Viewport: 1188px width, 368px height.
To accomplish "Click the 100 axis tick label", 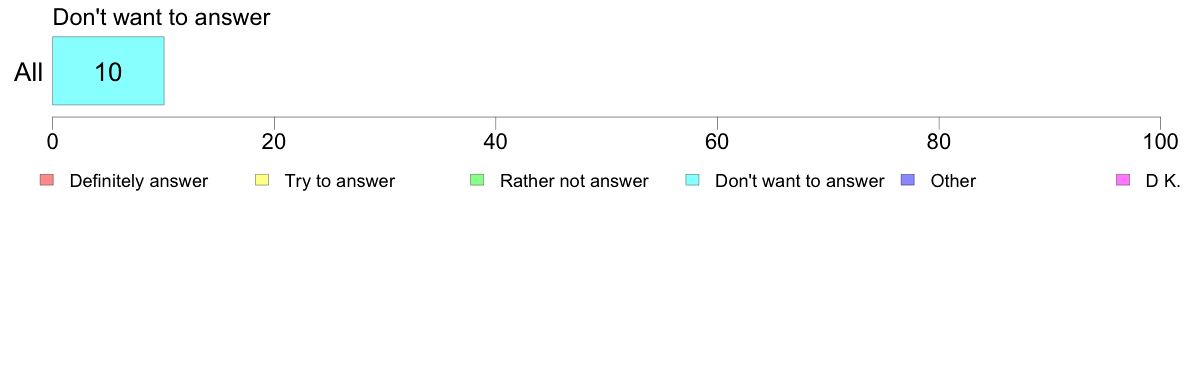I will [1160, 141].
